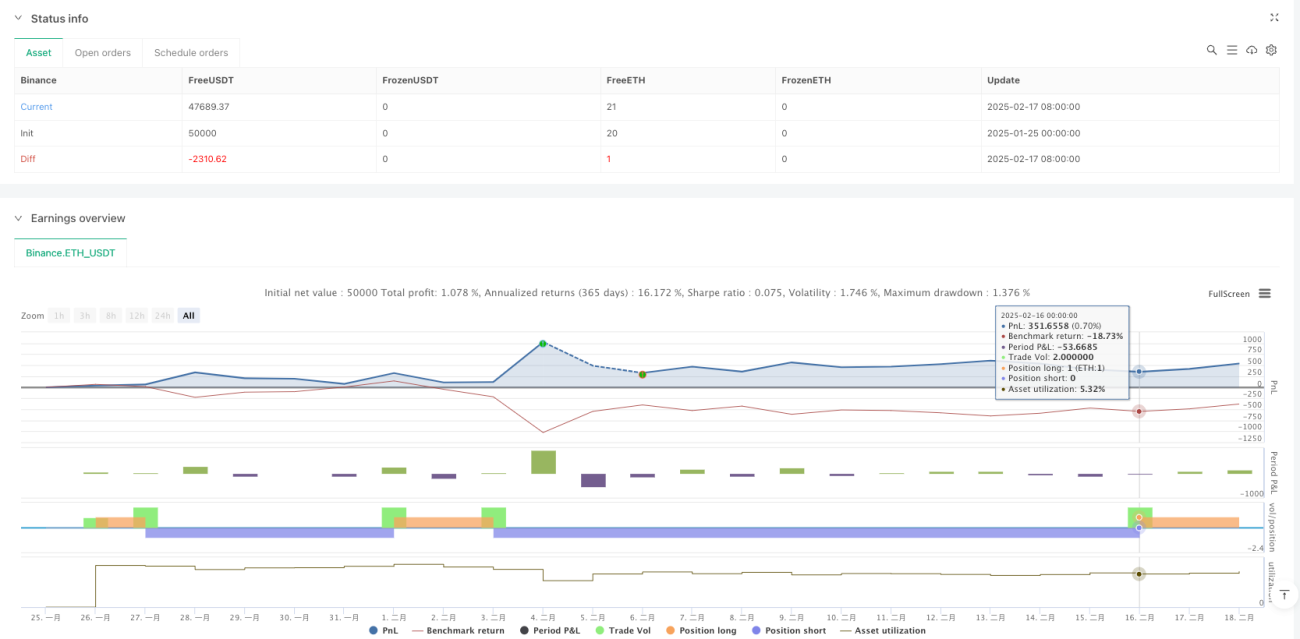The image size is (1300, 639).
Task: Hide the Trade Vol legend series
Action: pyautogui.click(x=626, y=631)
